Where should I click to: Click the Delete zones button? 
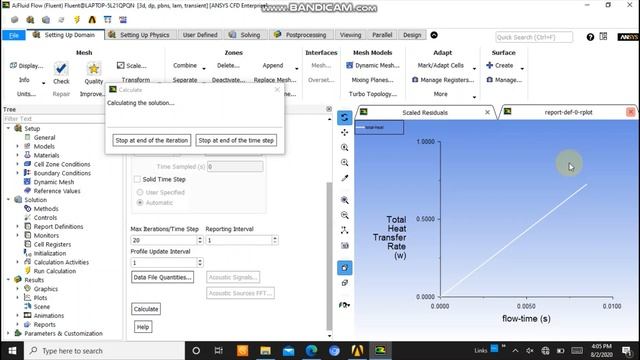[x=228, y=65]
